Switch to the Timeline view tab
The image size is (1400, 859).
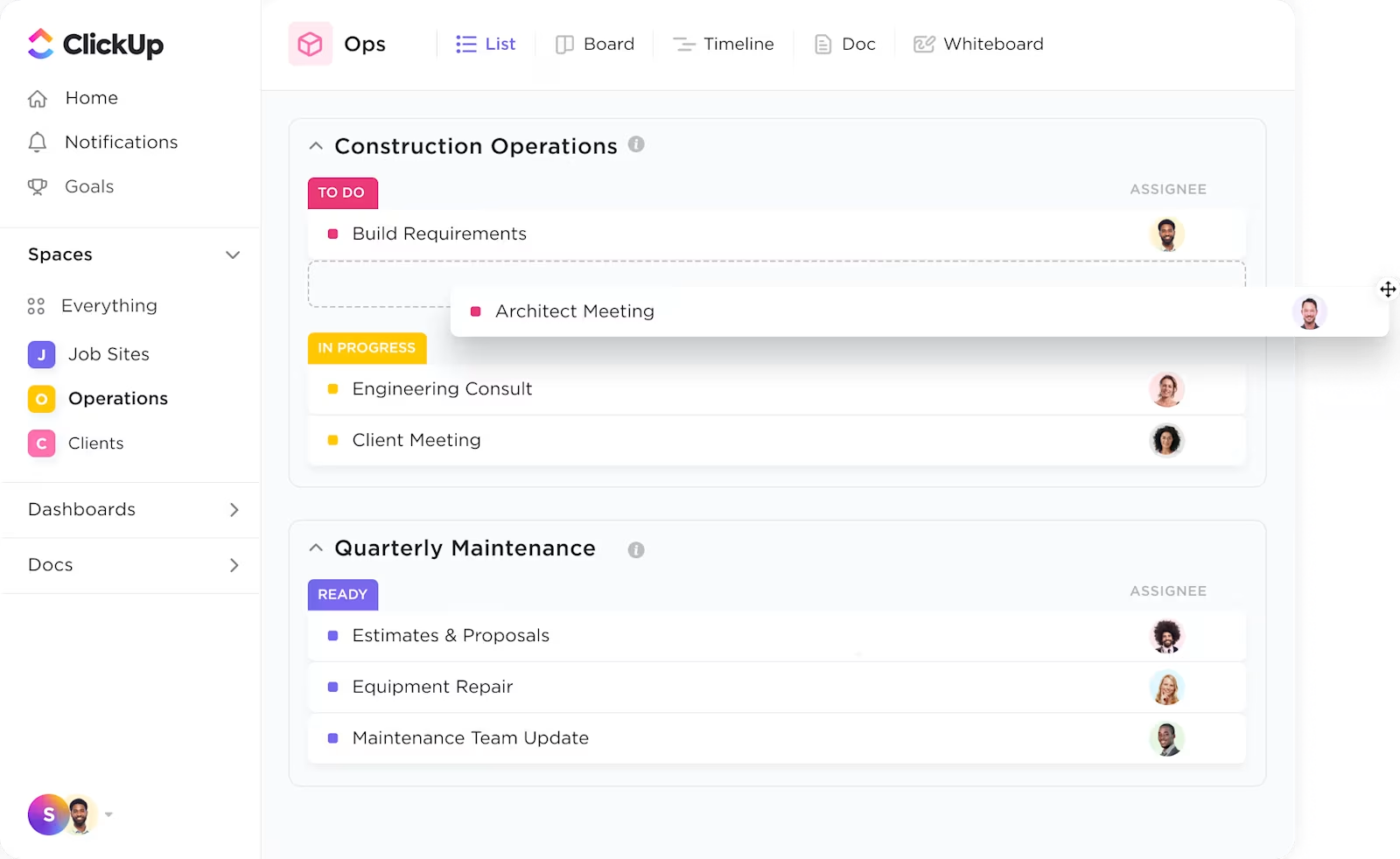point(724,44)
